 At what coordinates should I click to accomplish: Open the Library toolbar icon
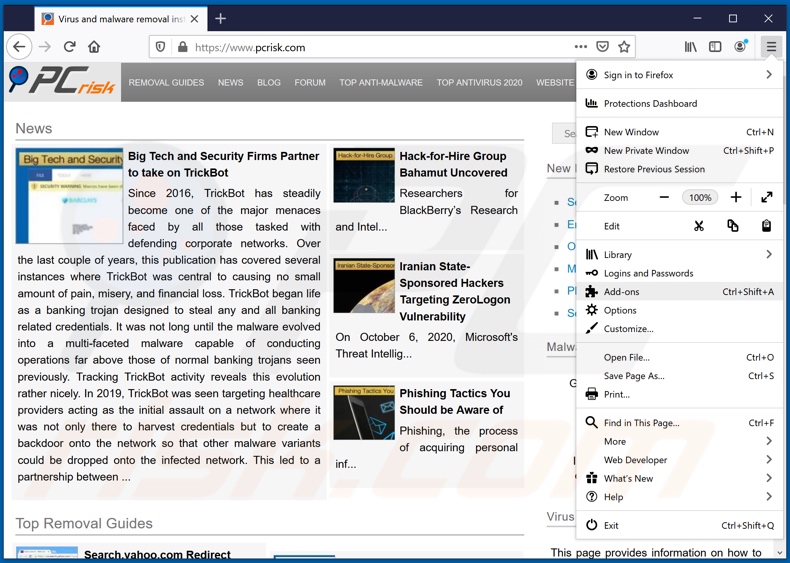[x=690, y=47]
